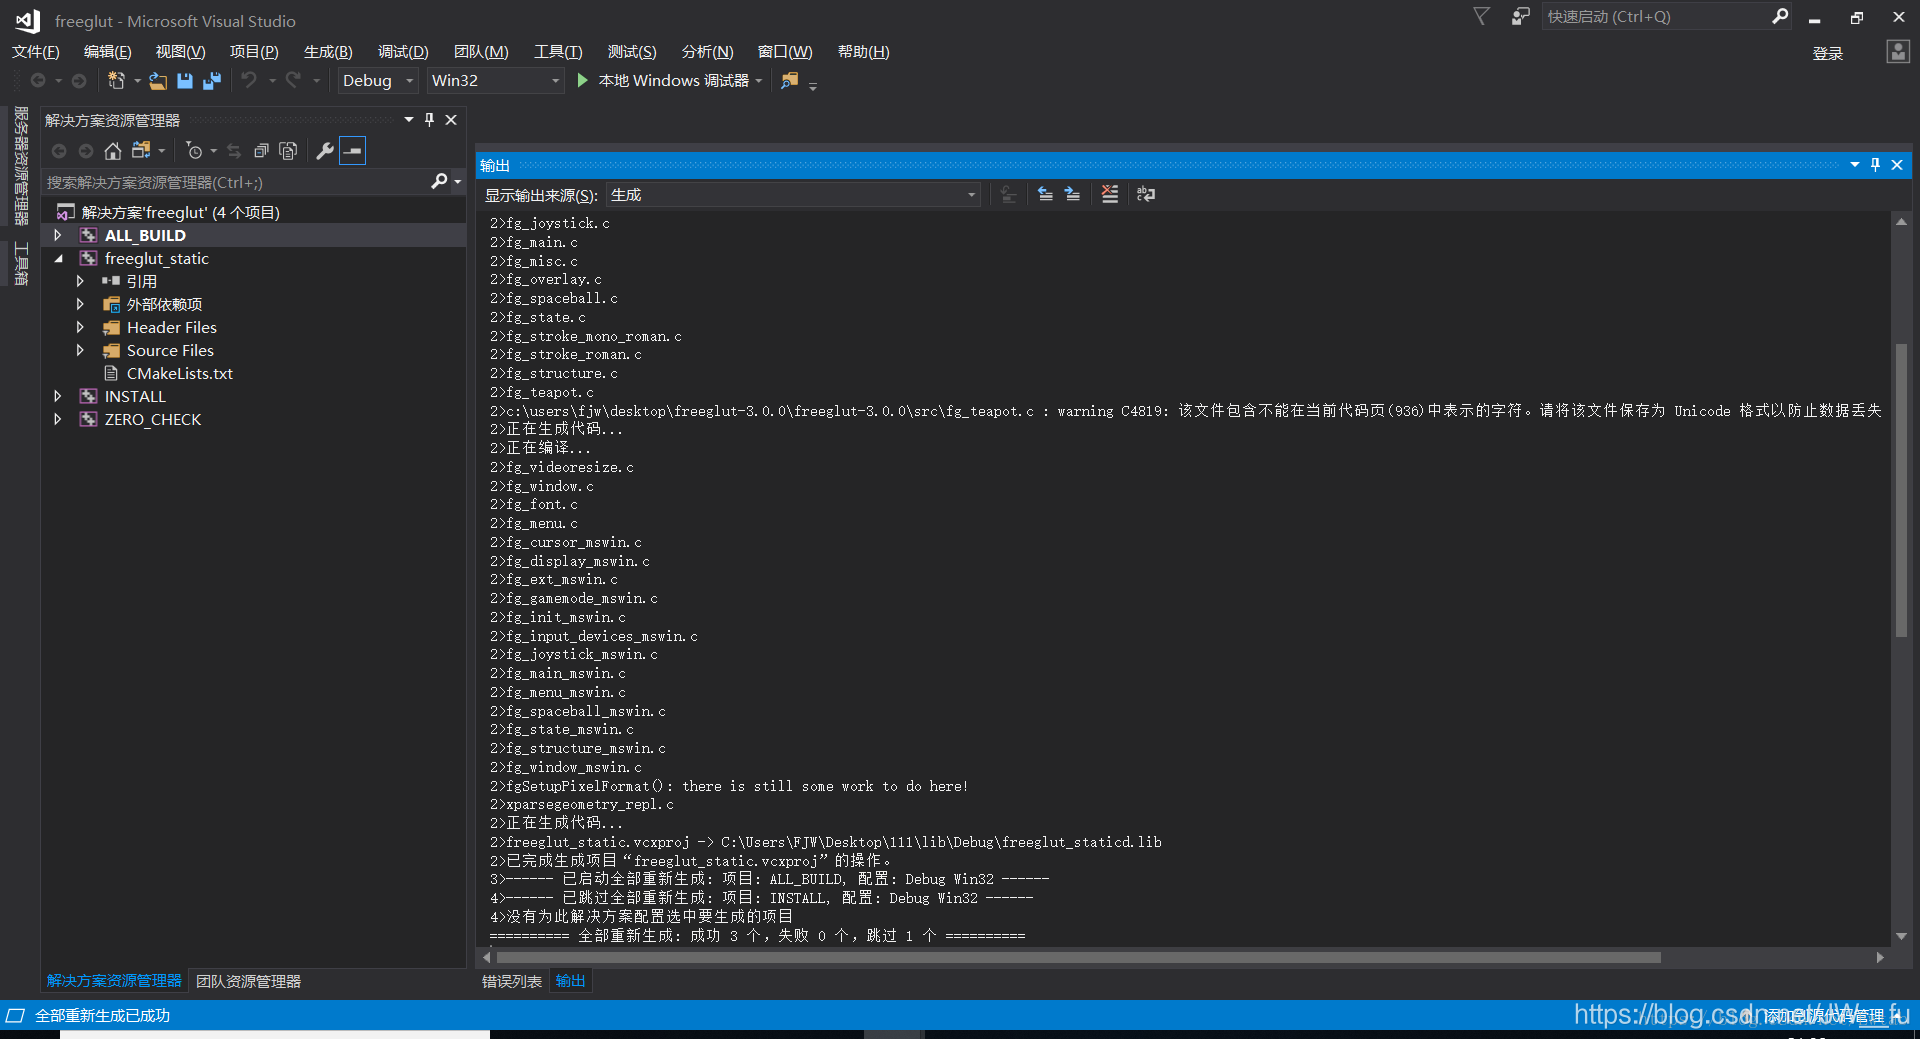Open the 工具箱 side tab
The image size is (1920, 1039).
pyautogui.click(x=20, y=264)
